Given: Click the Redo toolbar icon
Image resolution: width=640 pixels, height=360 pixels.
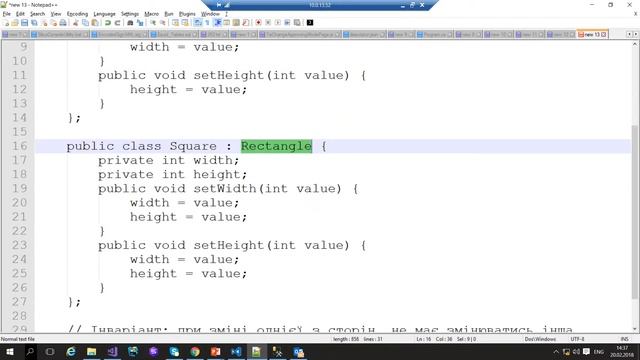Looking at the screenshot, I should [x=118, y=23].
